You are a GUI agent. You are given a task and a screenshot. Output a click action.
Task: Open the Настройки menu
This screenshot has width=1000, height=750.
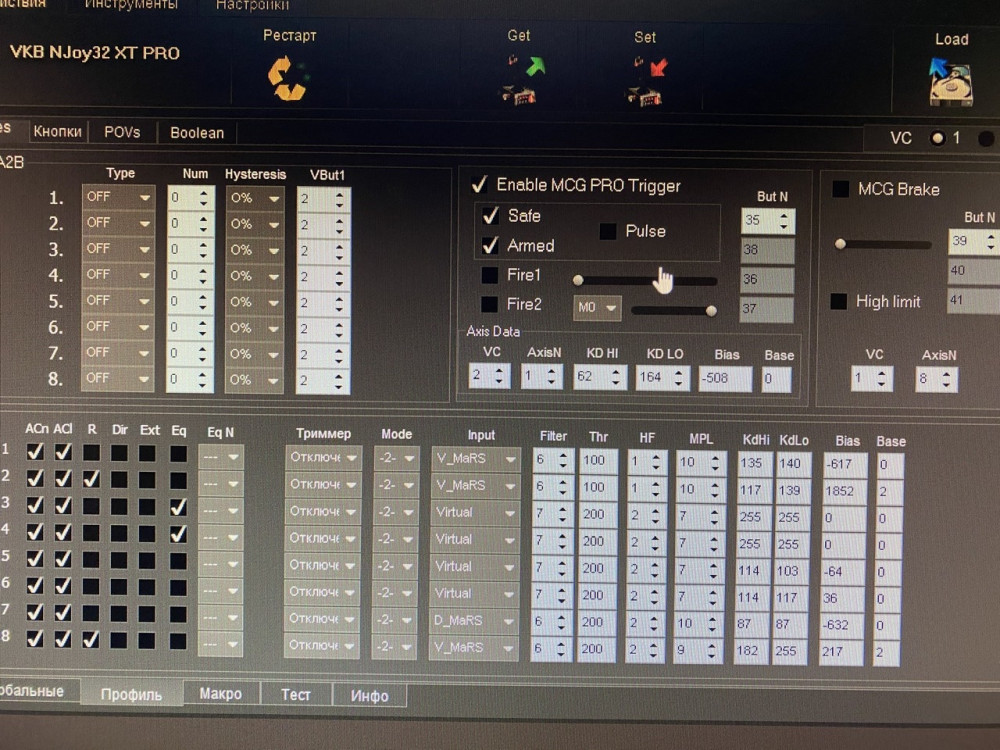point(253,5)
